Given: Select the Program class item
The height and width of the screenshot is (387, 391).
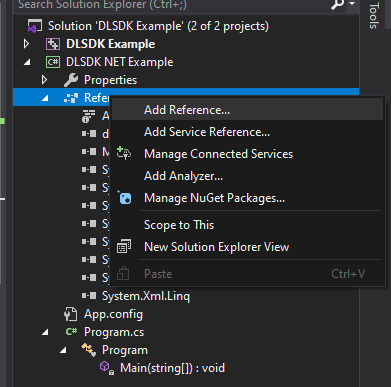Looking at the screenshot, I should click(125, 350).
